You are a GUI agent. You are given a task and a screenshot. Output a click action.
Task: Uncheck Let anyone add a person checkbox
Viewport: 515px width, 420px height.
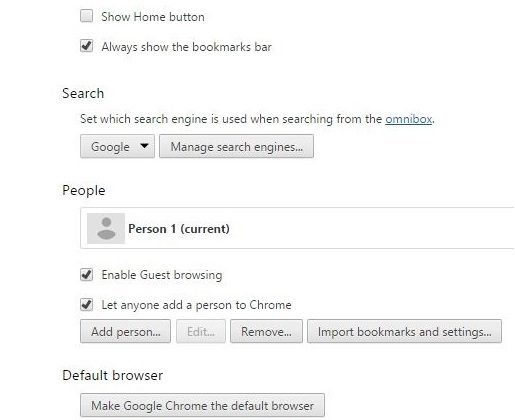pyautogui.click(x=87, y=304)
